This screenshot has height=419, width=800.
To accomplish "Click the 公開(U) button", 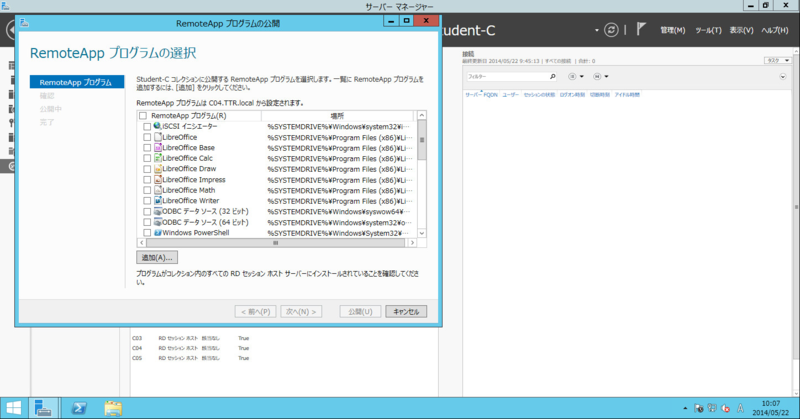I will click(x=360, y=311).
